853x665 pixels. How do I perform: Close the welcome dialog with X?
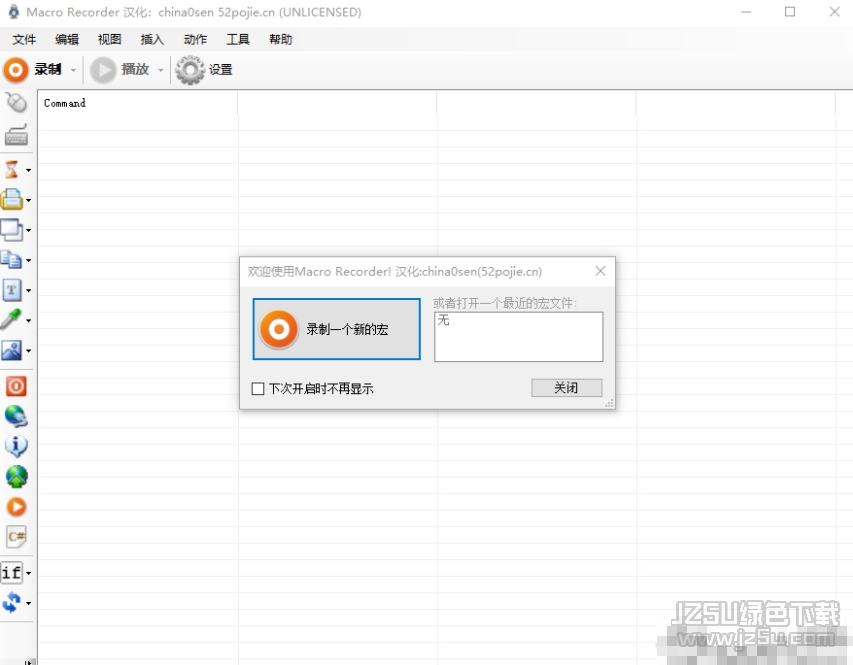pyautogui.click(x=600, y=271)
